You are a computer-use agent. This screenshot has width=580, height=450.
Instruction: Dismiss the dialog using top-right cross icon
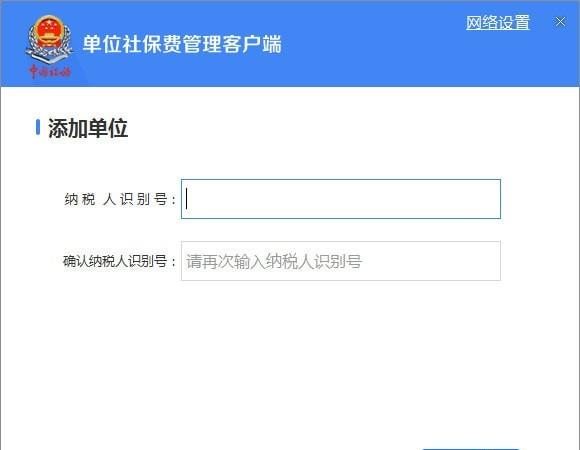pos(560,22)
